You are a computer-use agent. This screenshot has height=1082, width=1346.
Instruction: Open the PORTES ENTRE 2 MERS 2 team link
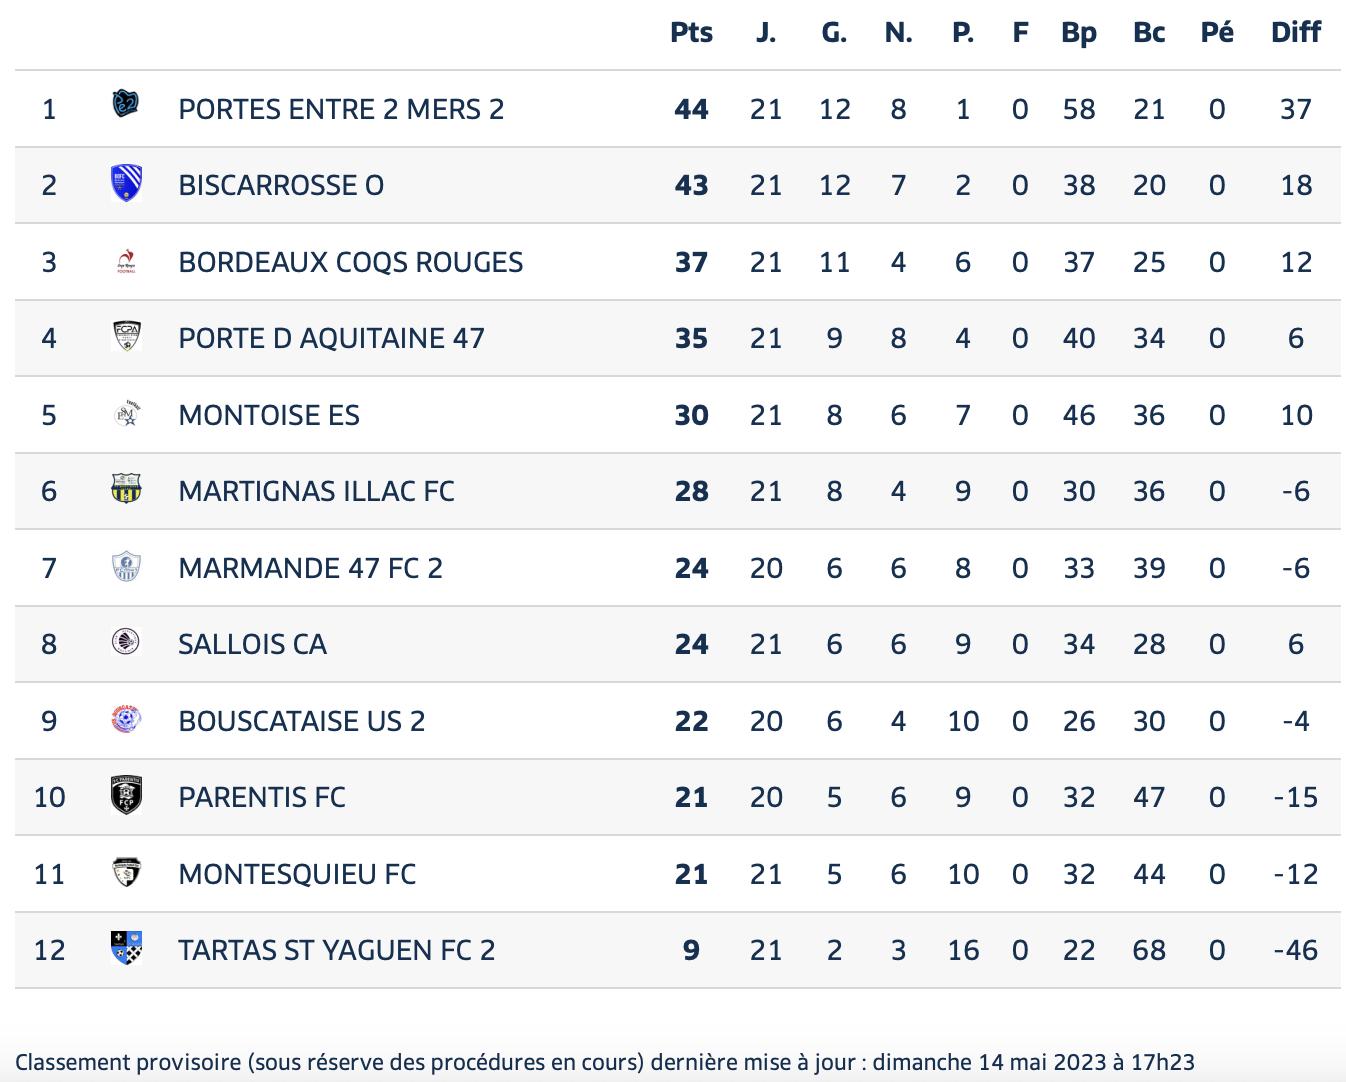tap(341, 109)
